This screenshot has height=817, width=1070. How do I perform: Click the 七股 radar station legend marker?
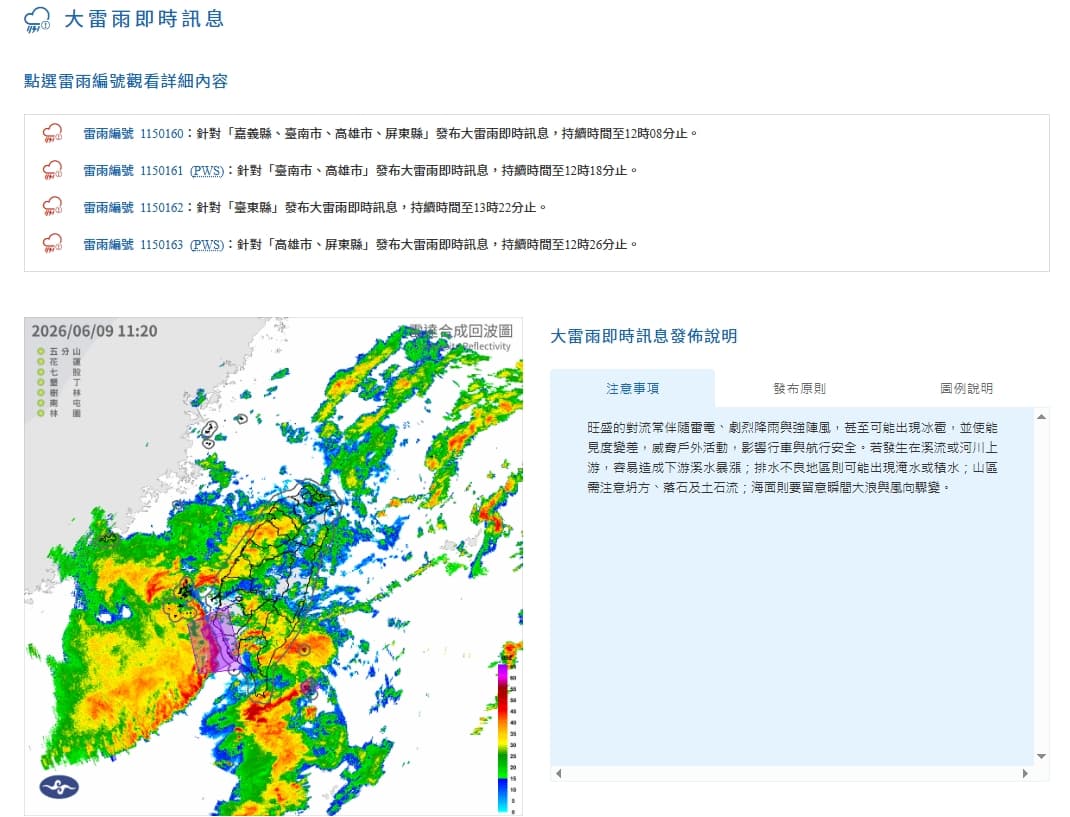click(41, 372)
